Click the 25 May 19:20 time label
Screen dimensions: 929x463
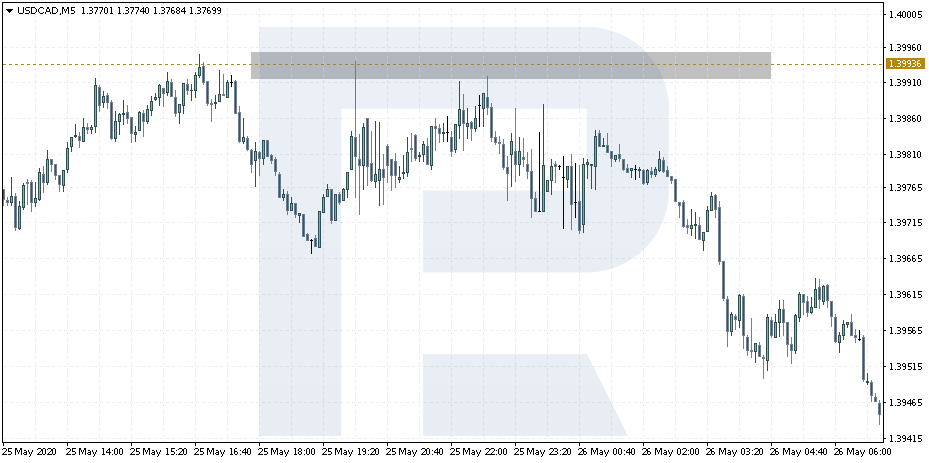(351, 452)
